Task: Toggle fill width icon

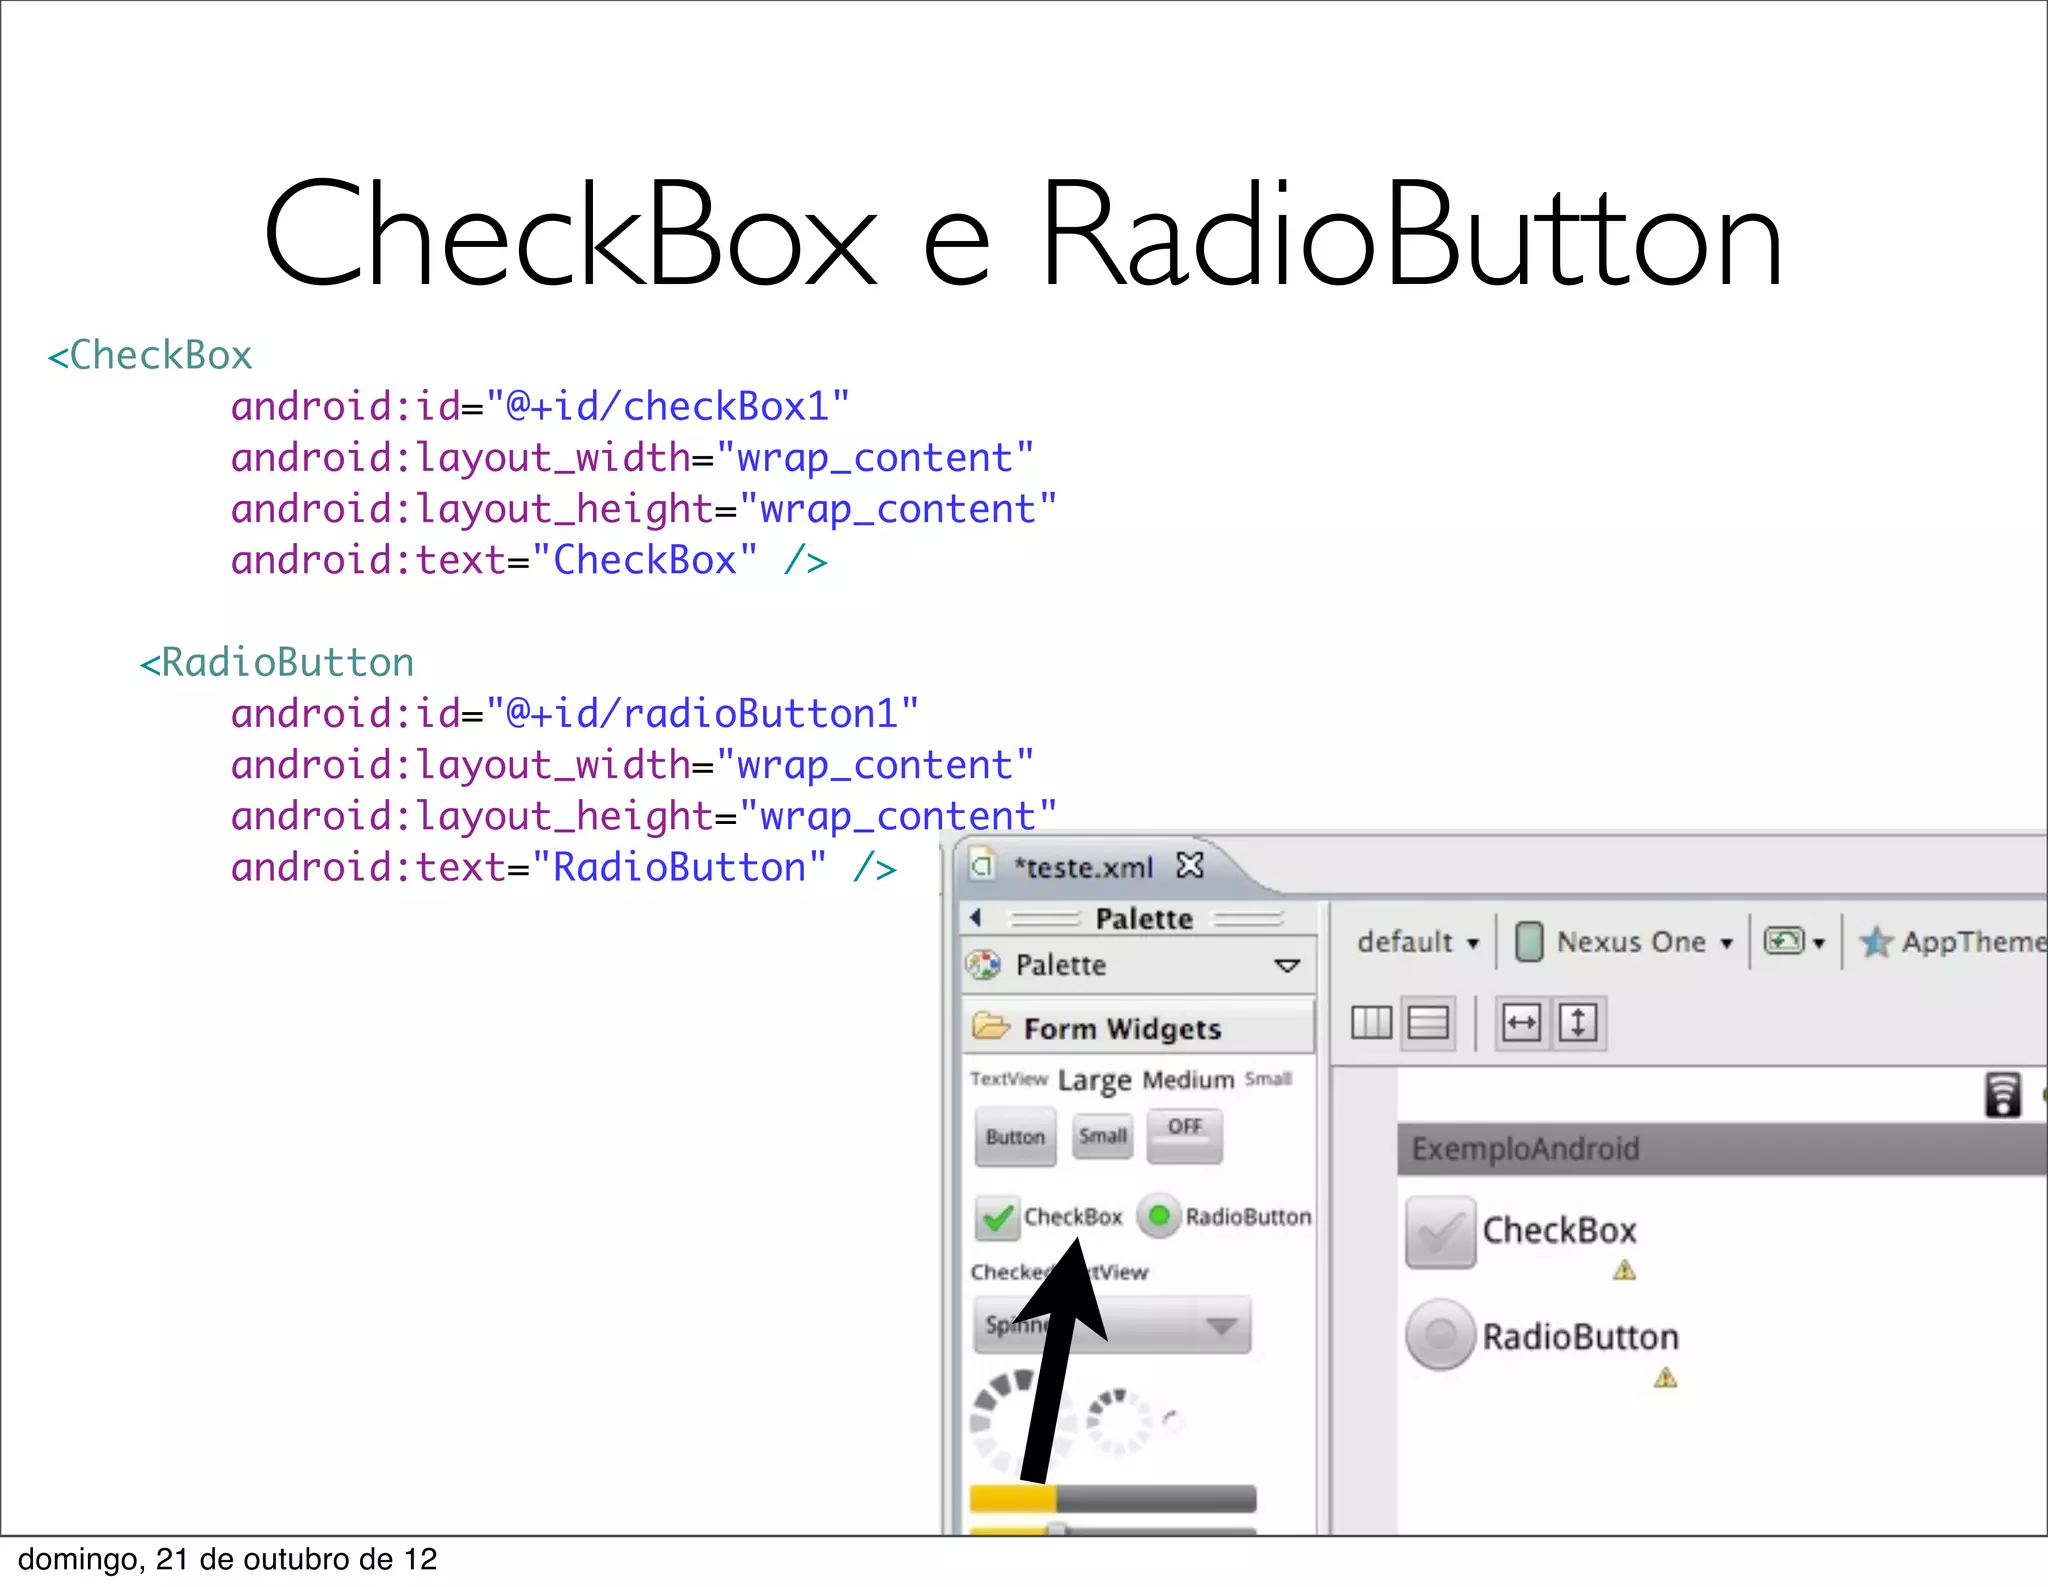Action: [1521, 1023]
